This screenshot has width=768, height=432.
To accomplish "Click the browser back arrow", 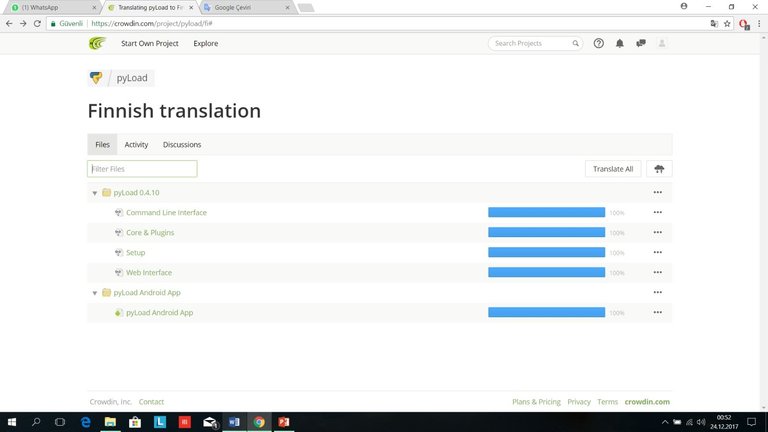I will click(9, 23).
